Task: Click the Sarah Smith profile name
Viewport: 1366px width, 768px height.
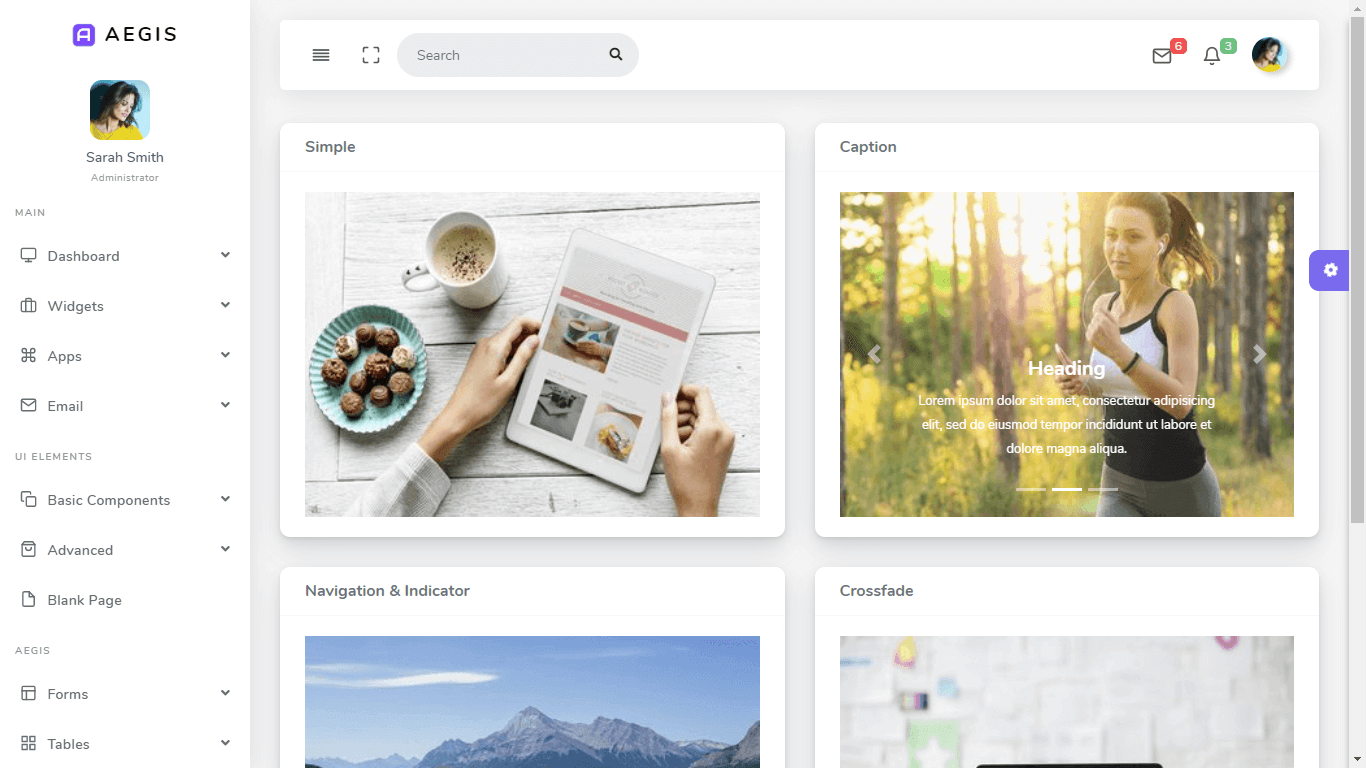Action: click(x=125, y=157)
